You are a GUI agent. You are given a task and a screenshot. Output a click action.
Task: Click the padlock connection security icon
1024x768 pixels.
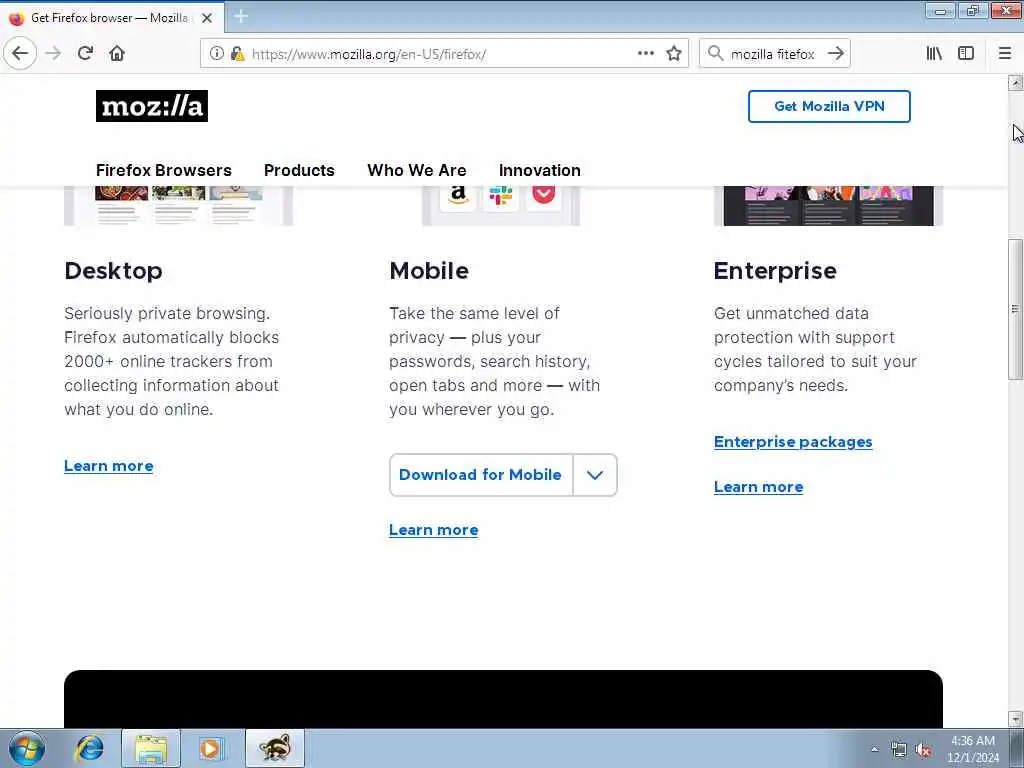(x=238, y=54)
